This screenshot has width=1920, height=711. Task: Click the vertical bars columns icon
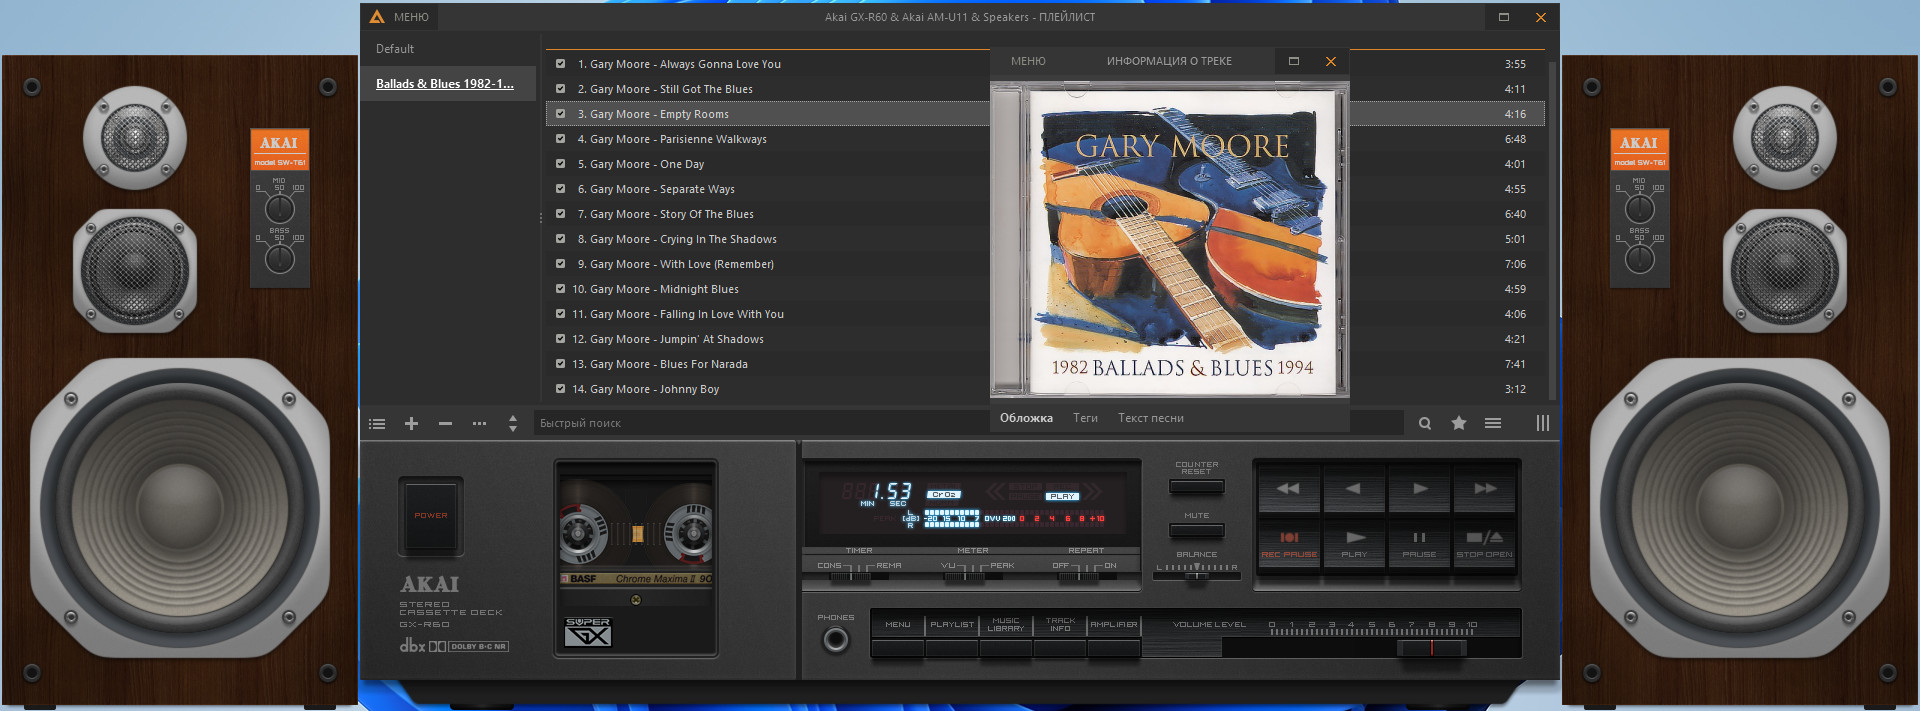[x=1543, y=423]
